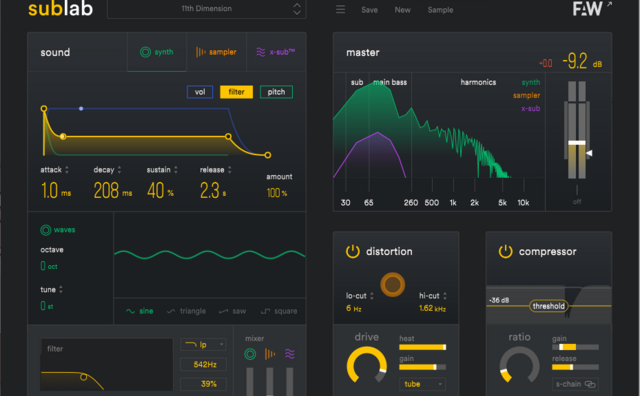Click the compressor release slider
This screenshot has width=640, height=396.
tap(576, 367)
